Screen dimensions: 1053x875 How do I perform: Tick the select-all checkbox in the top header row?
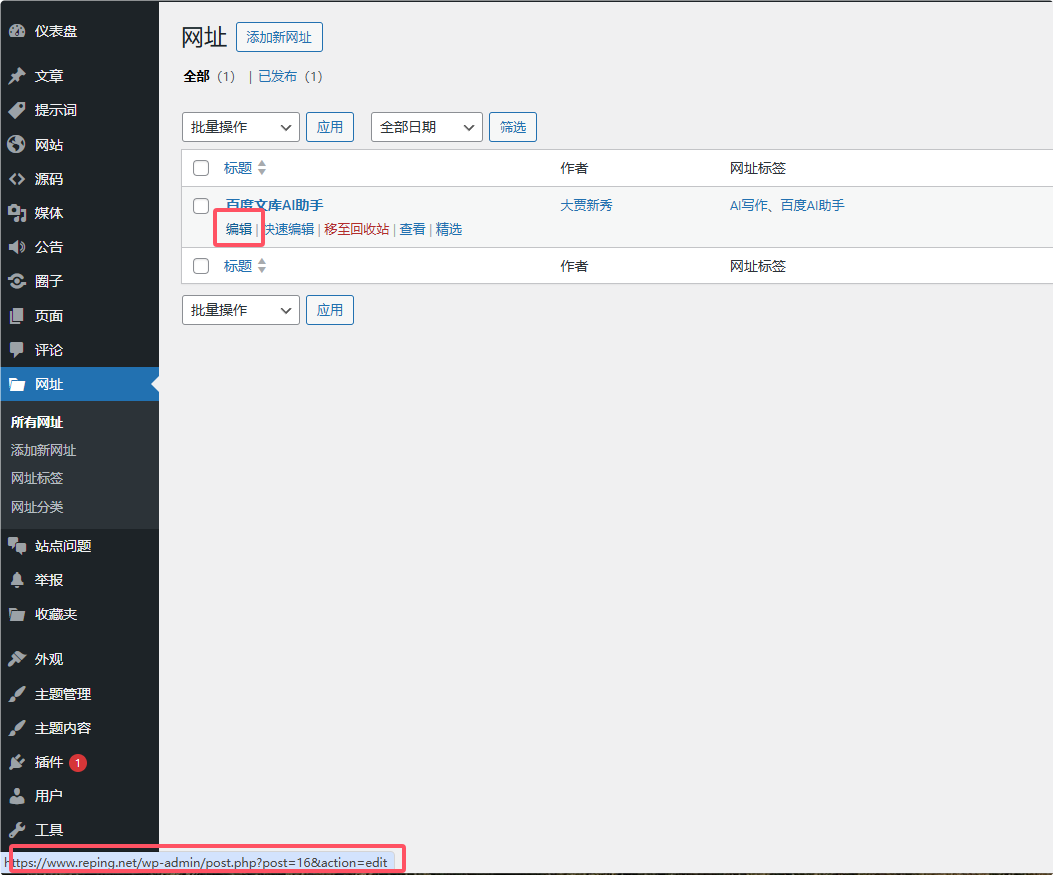pos(201,168)
